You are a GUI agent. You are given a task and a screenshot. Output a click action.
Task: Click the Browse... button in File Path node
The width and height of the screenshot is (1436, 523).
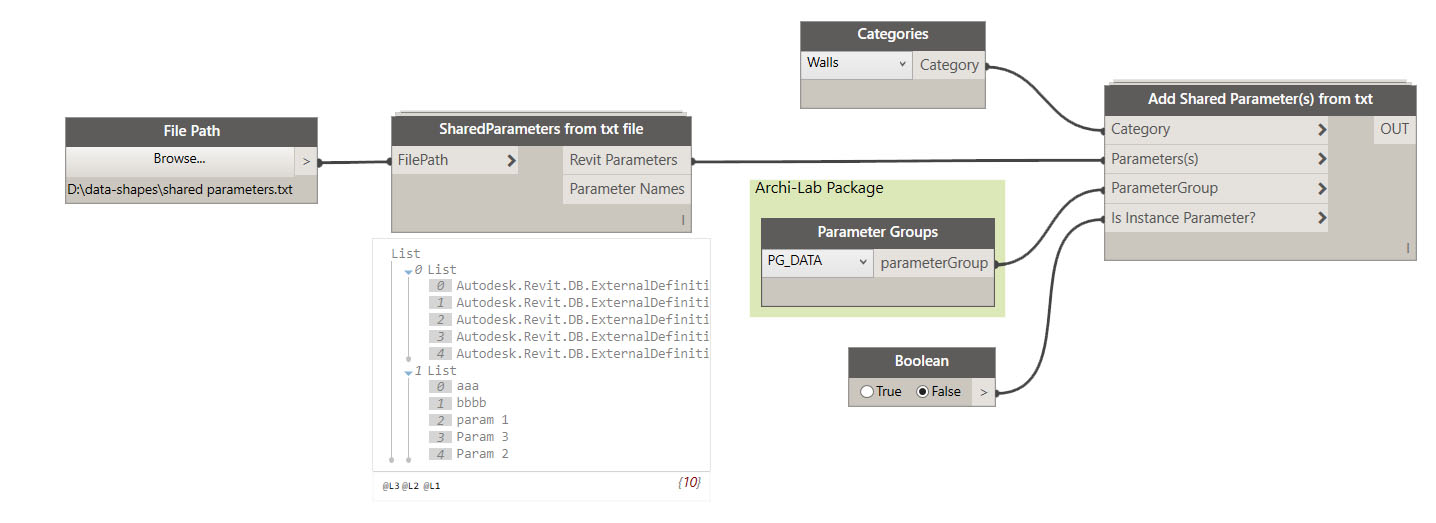180,160
